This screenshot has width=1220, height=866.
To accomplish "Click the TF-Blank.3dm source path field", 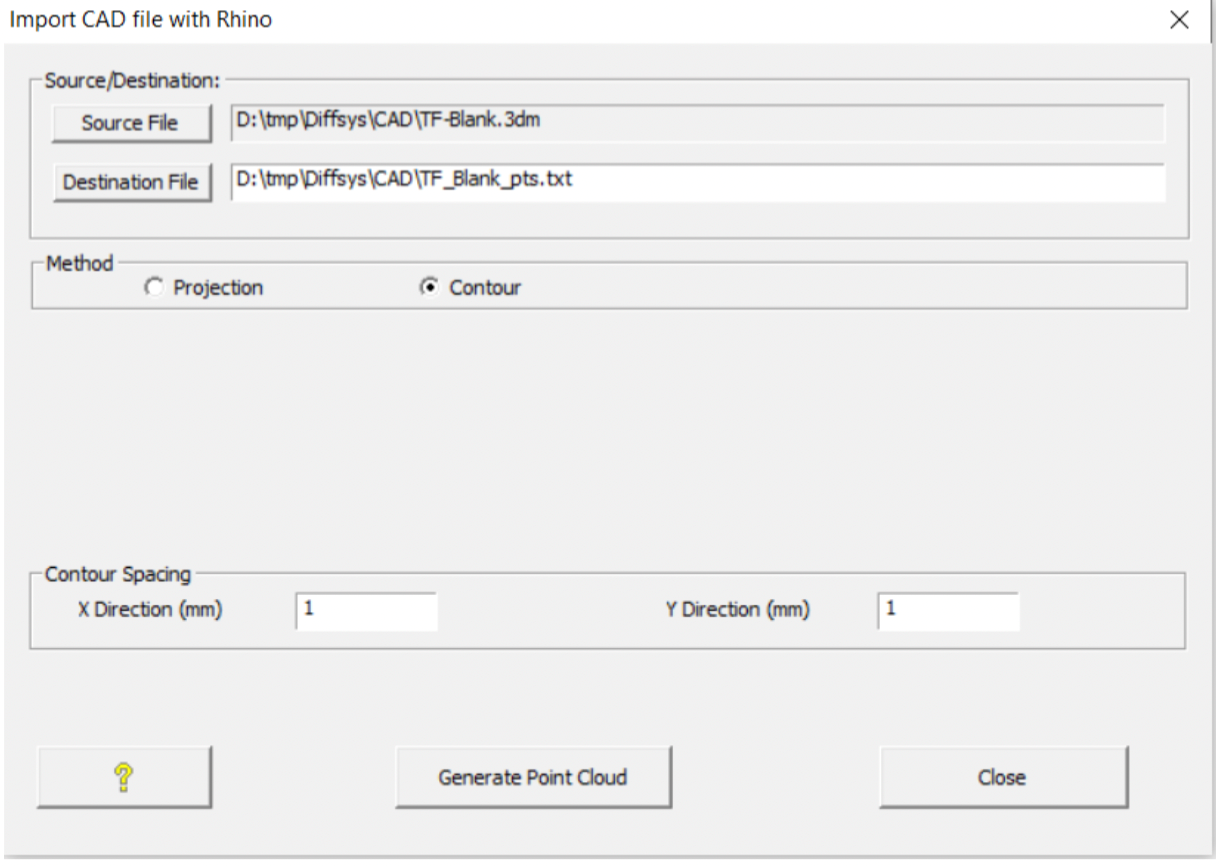I will click(696, 122).
